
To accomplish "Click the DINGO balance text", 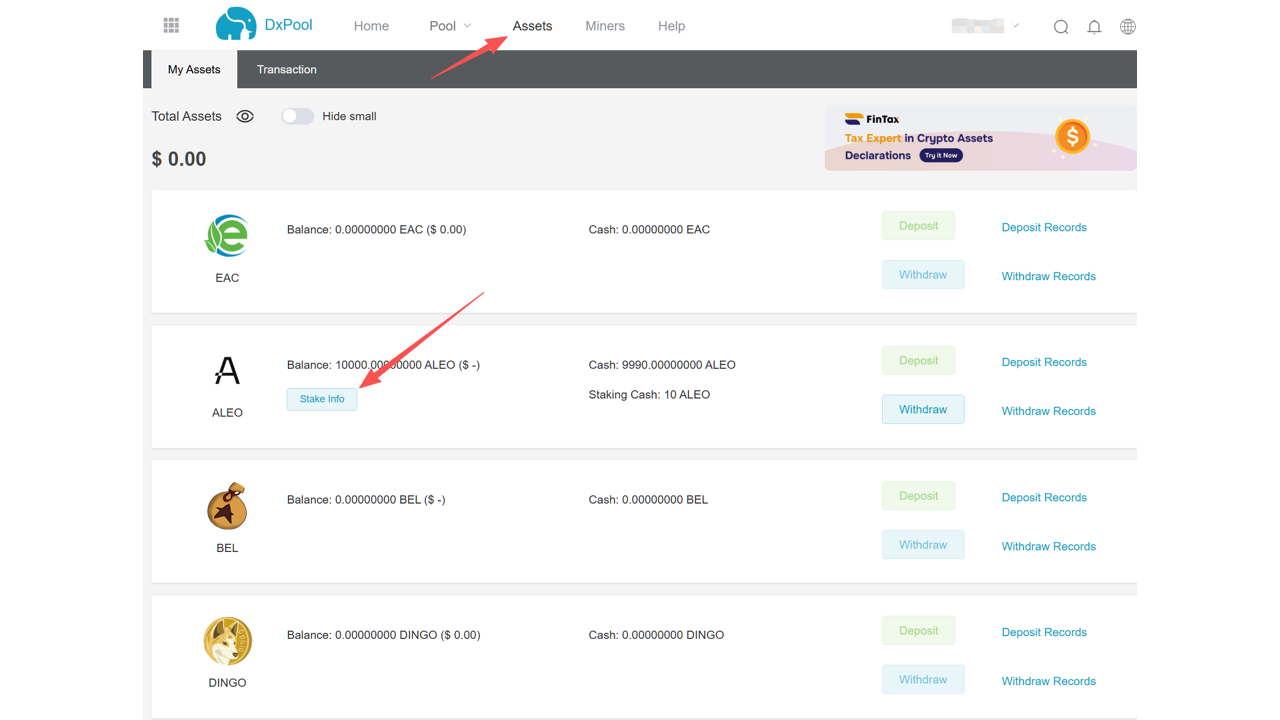I will pos(383,635).
